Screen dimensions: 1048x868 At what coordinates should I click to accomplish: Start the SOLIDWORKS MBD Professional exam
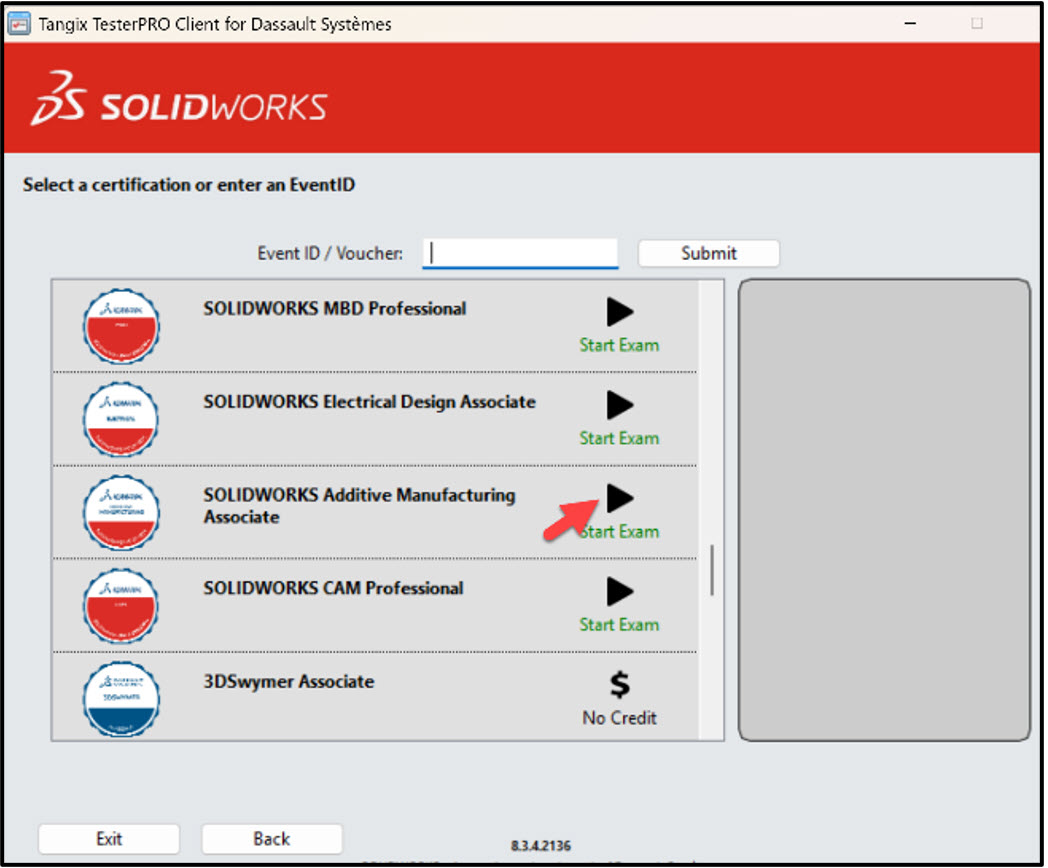tap(618, 311)
